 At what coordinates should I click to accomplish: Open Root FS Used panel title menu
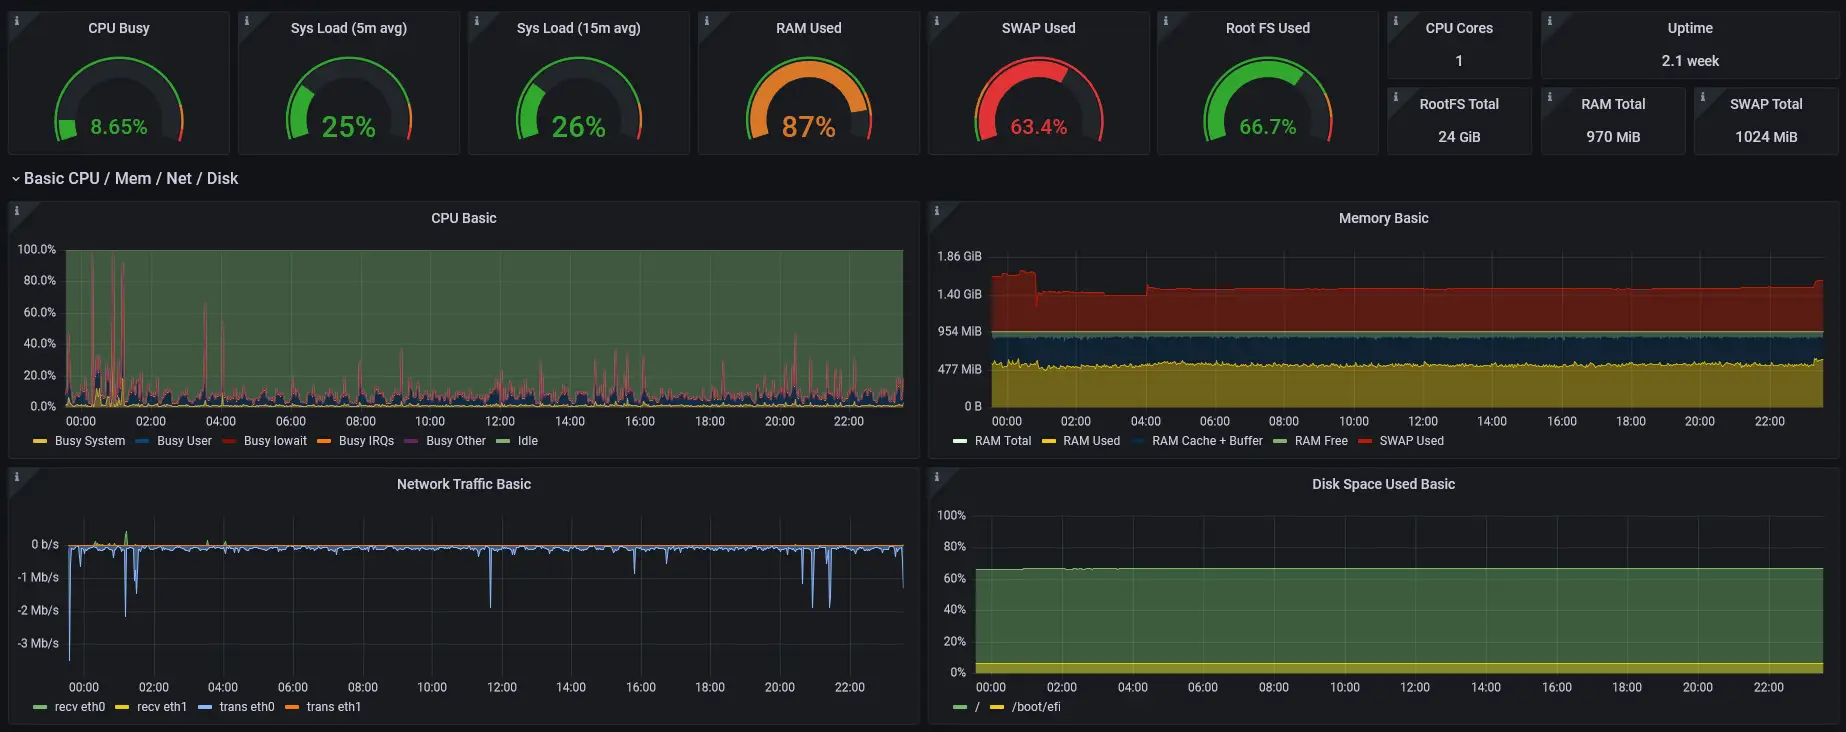(x=1268, y=28)
